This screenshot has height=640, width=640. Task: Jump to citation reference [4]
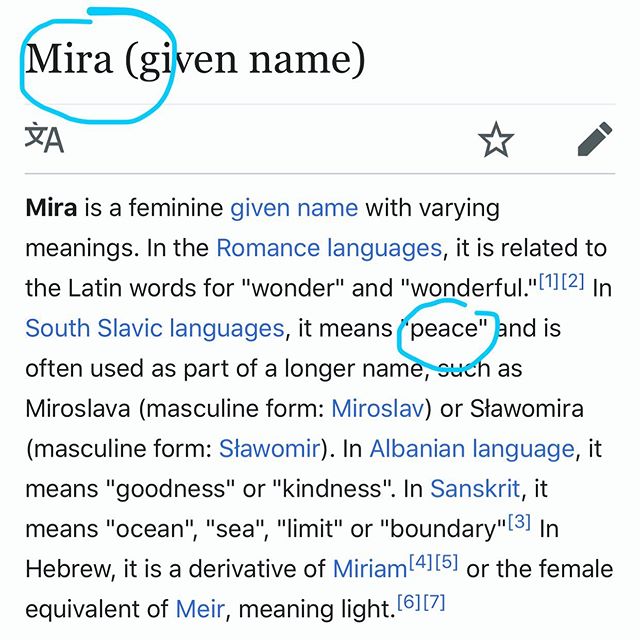[x=421, y=562]
